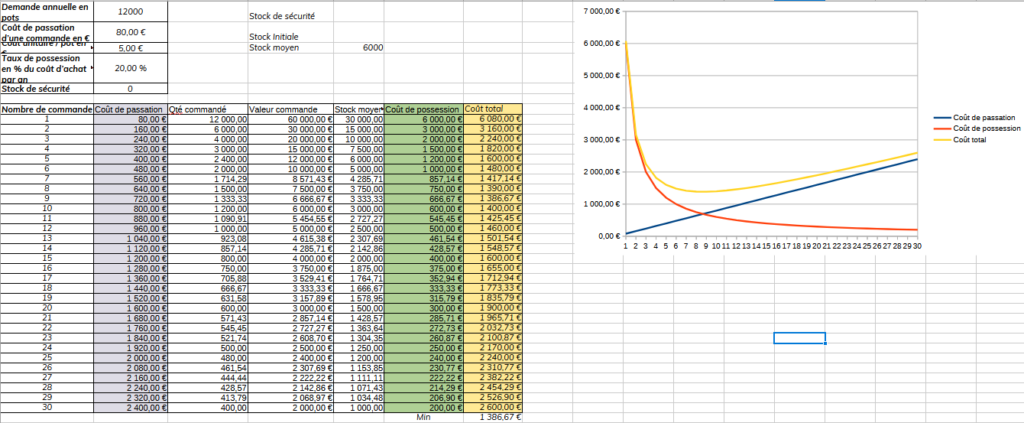Select the 'Nombre de commande' column header
Image resolution: width=1024 pixels, height=423 pixels.
tap(47, 109)
